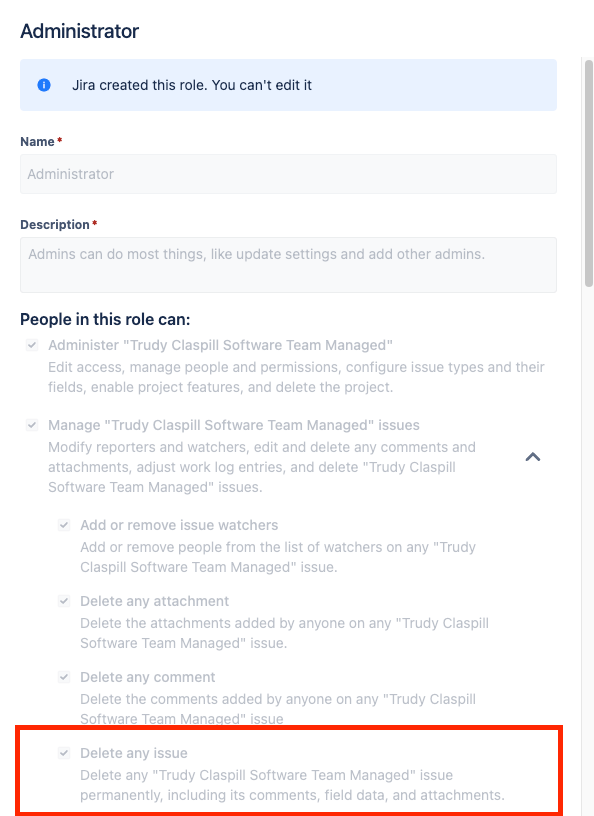Toggle the Manage issues checkbox
Viewport: 594px width, 816px height.
click(32, 425)
